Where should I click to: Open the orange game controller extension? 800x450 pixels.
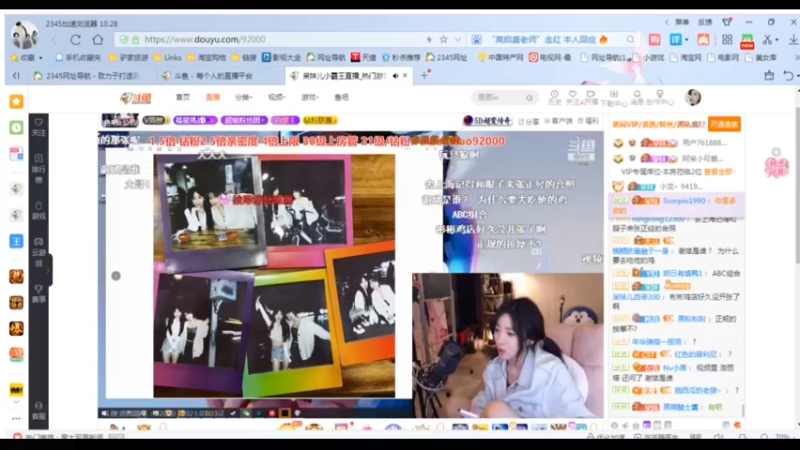703,39
